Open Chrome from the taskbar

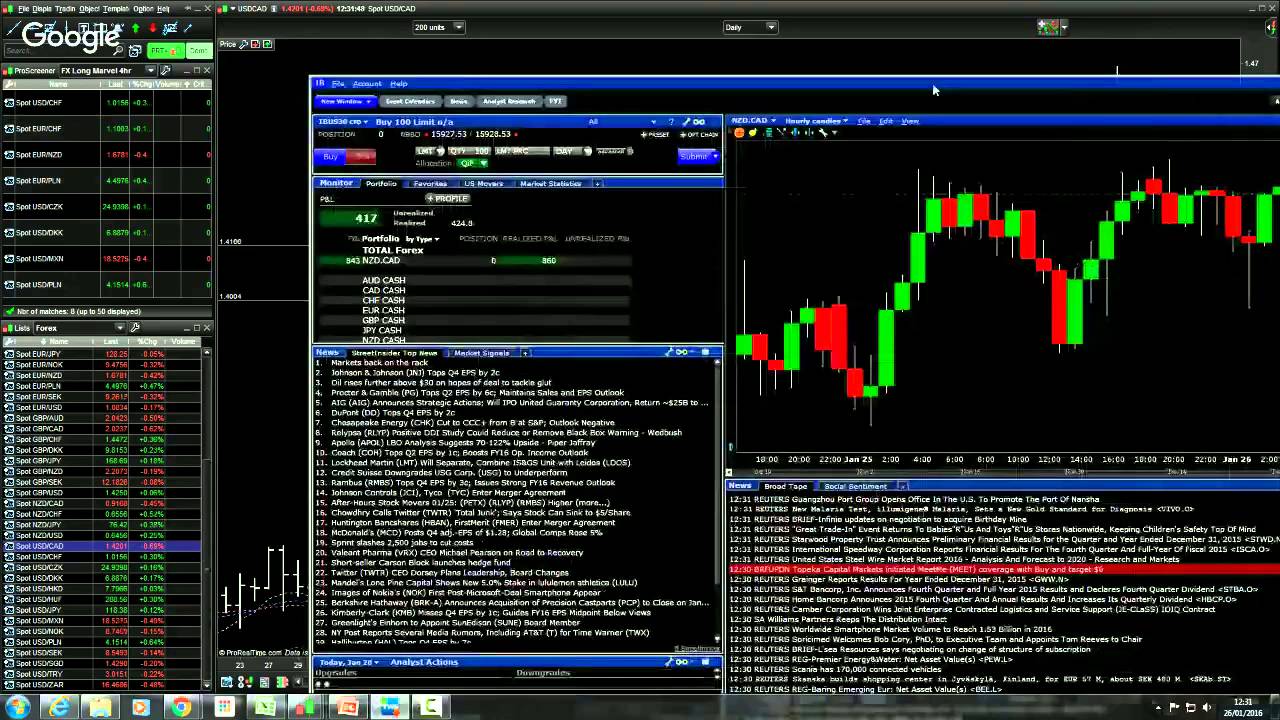[x=180, y=707]
